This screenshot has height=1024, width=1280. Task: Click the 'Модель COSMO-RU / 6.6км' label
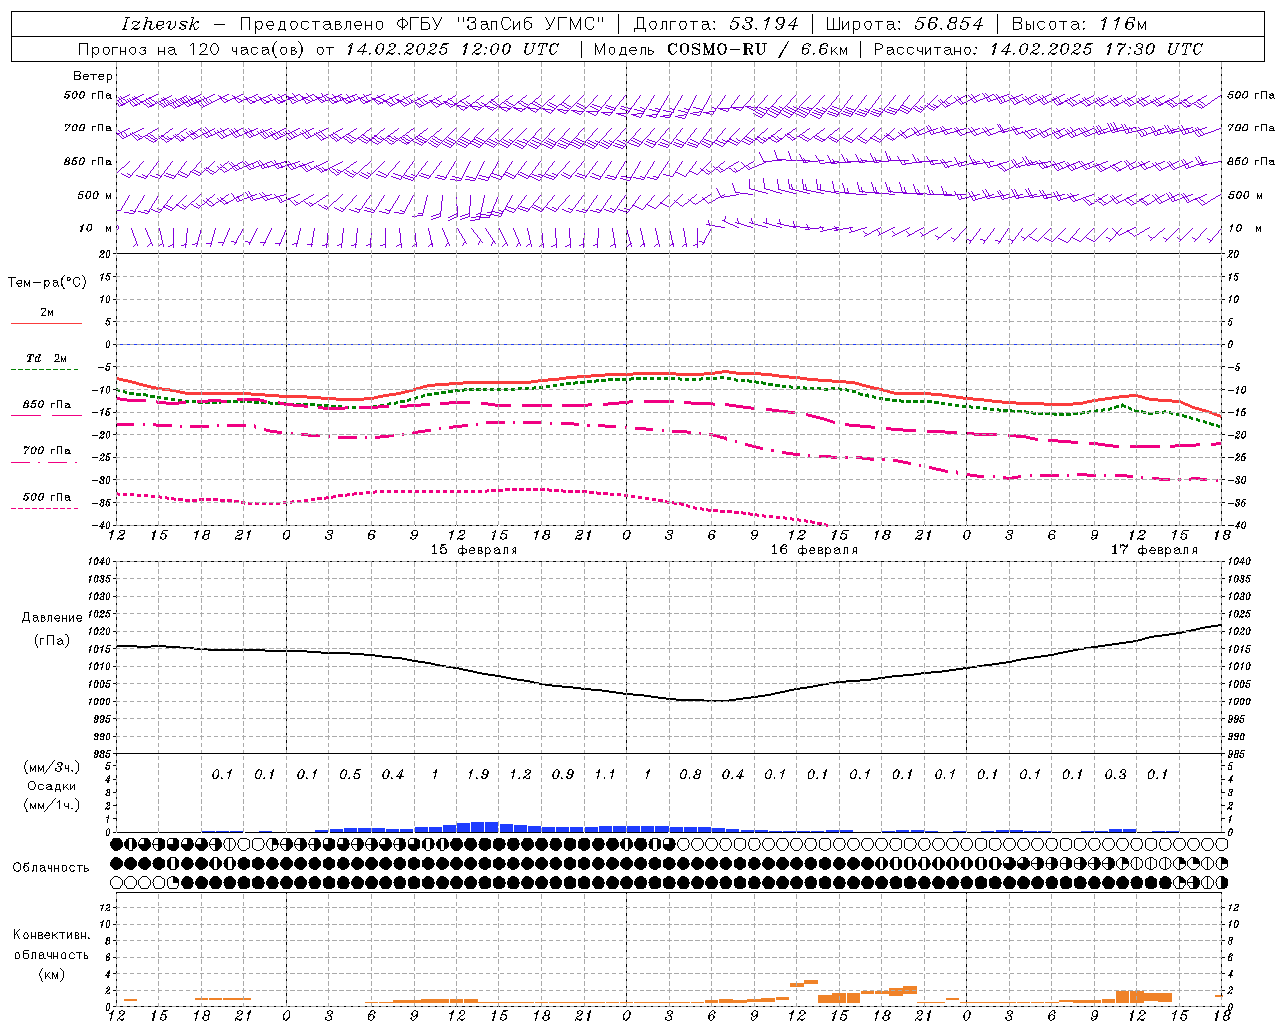[721, 49]
